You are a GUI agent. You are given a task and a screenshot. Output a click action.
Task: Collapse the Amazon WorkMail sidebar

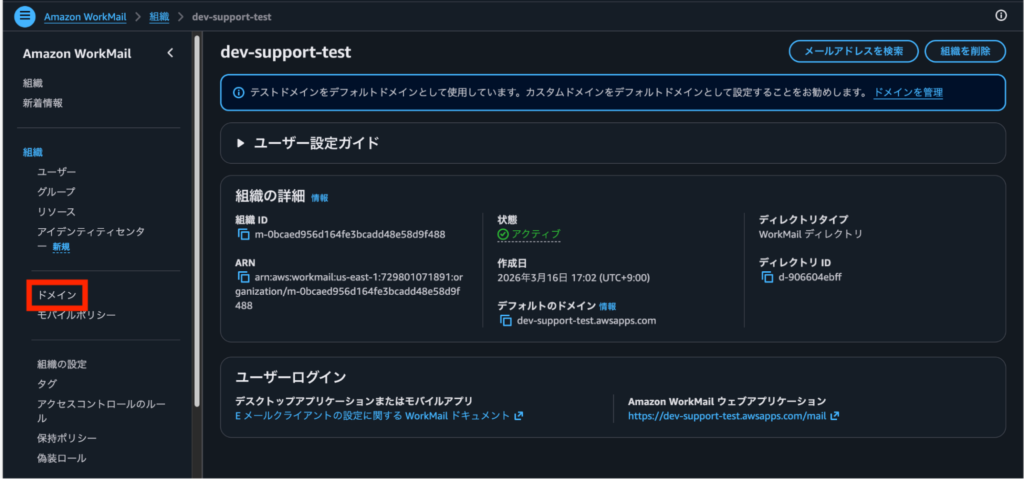pos(170,53)
